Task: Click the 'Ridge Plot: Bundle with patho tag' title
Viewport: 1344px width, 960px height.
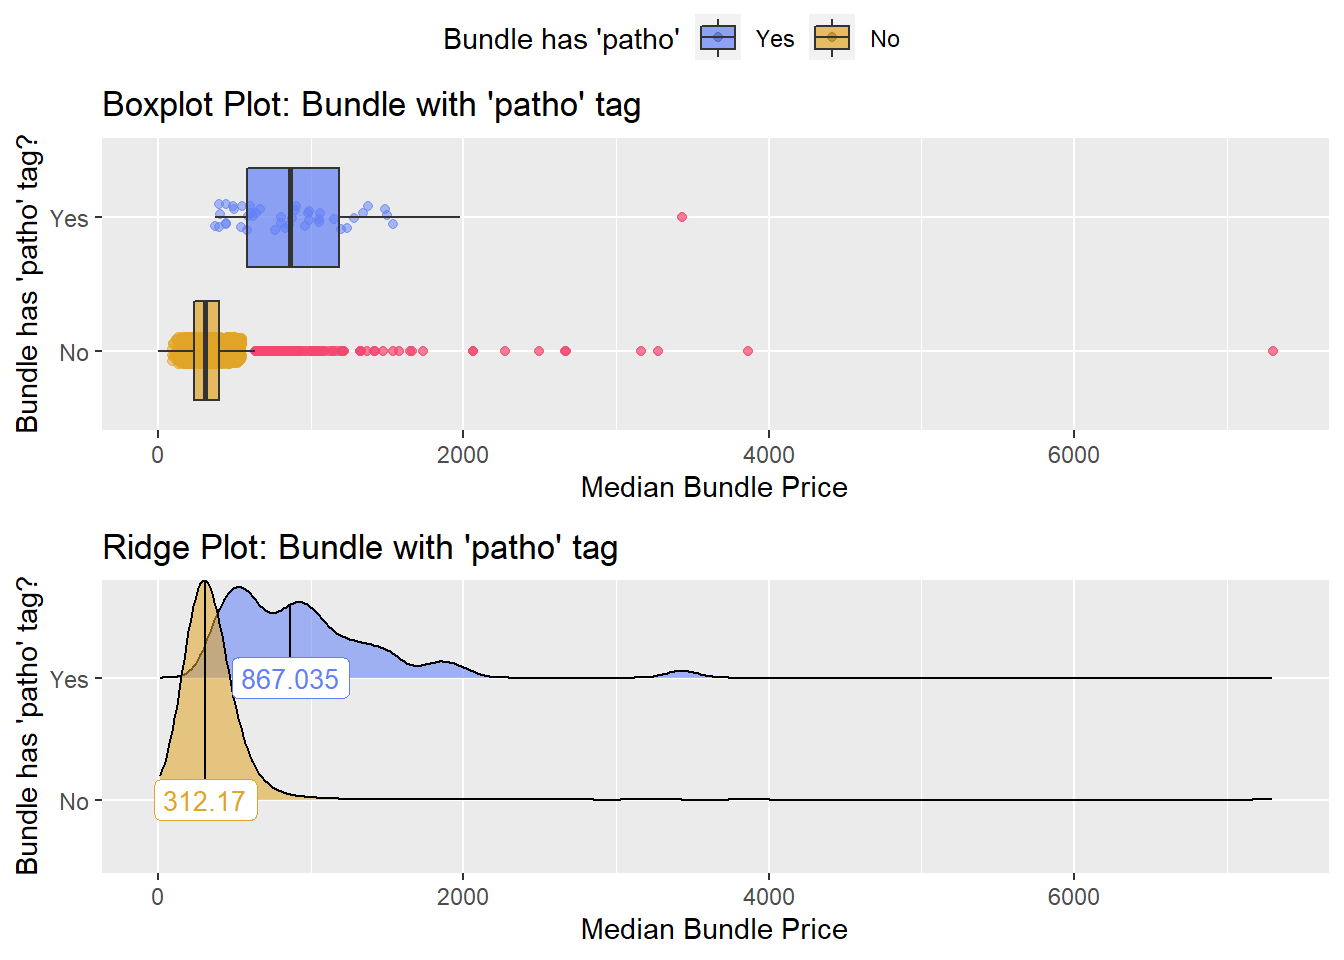Action: (x=360, y=547)
